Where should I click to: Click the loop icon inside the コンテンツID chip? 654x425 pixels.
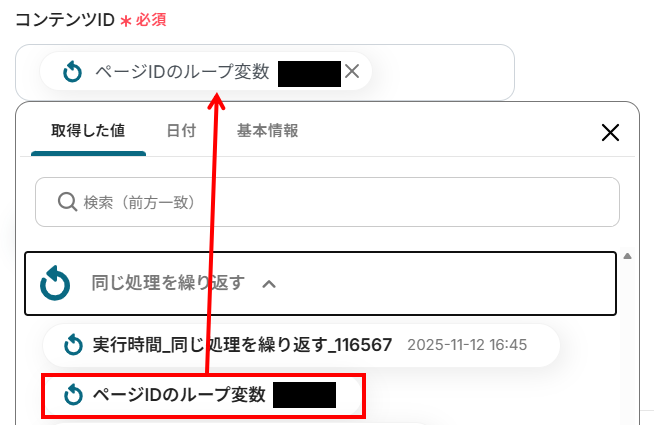73,72
